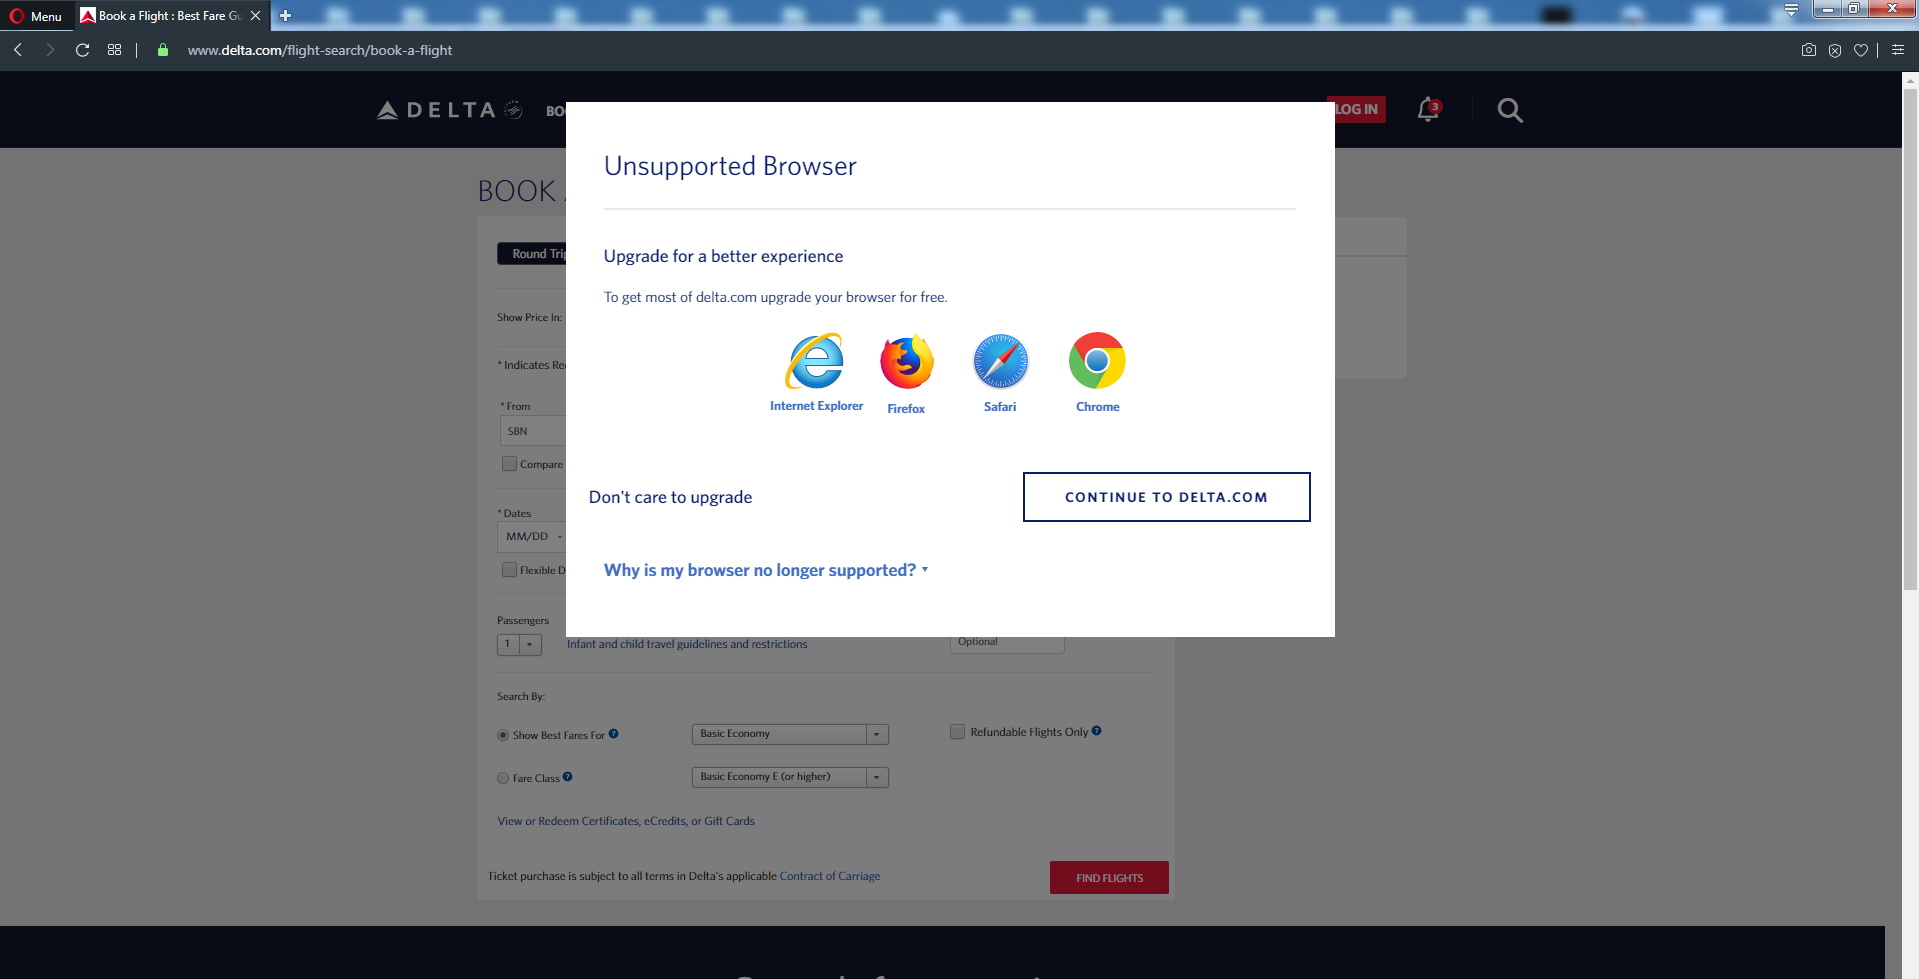The width and height of the screenshot is (1919, 979).
Task: Click the ad blocker shield icon
Action: 1835,50
